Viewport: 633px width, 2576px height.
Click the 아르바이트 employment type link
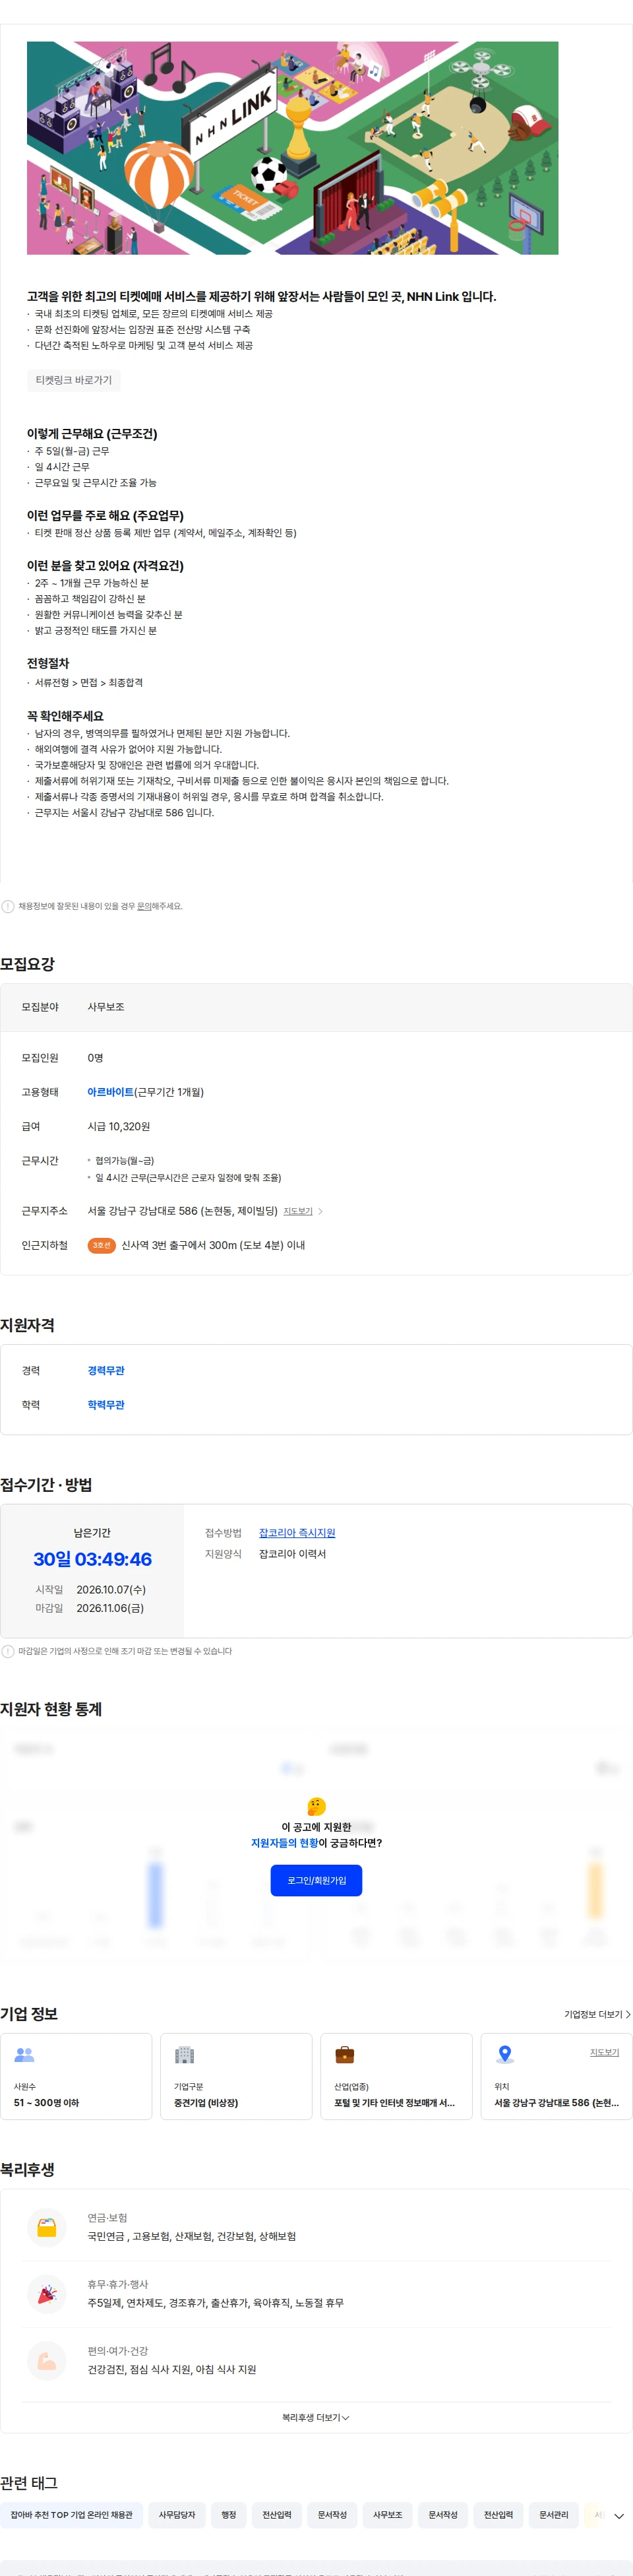tap(110, 1092)
